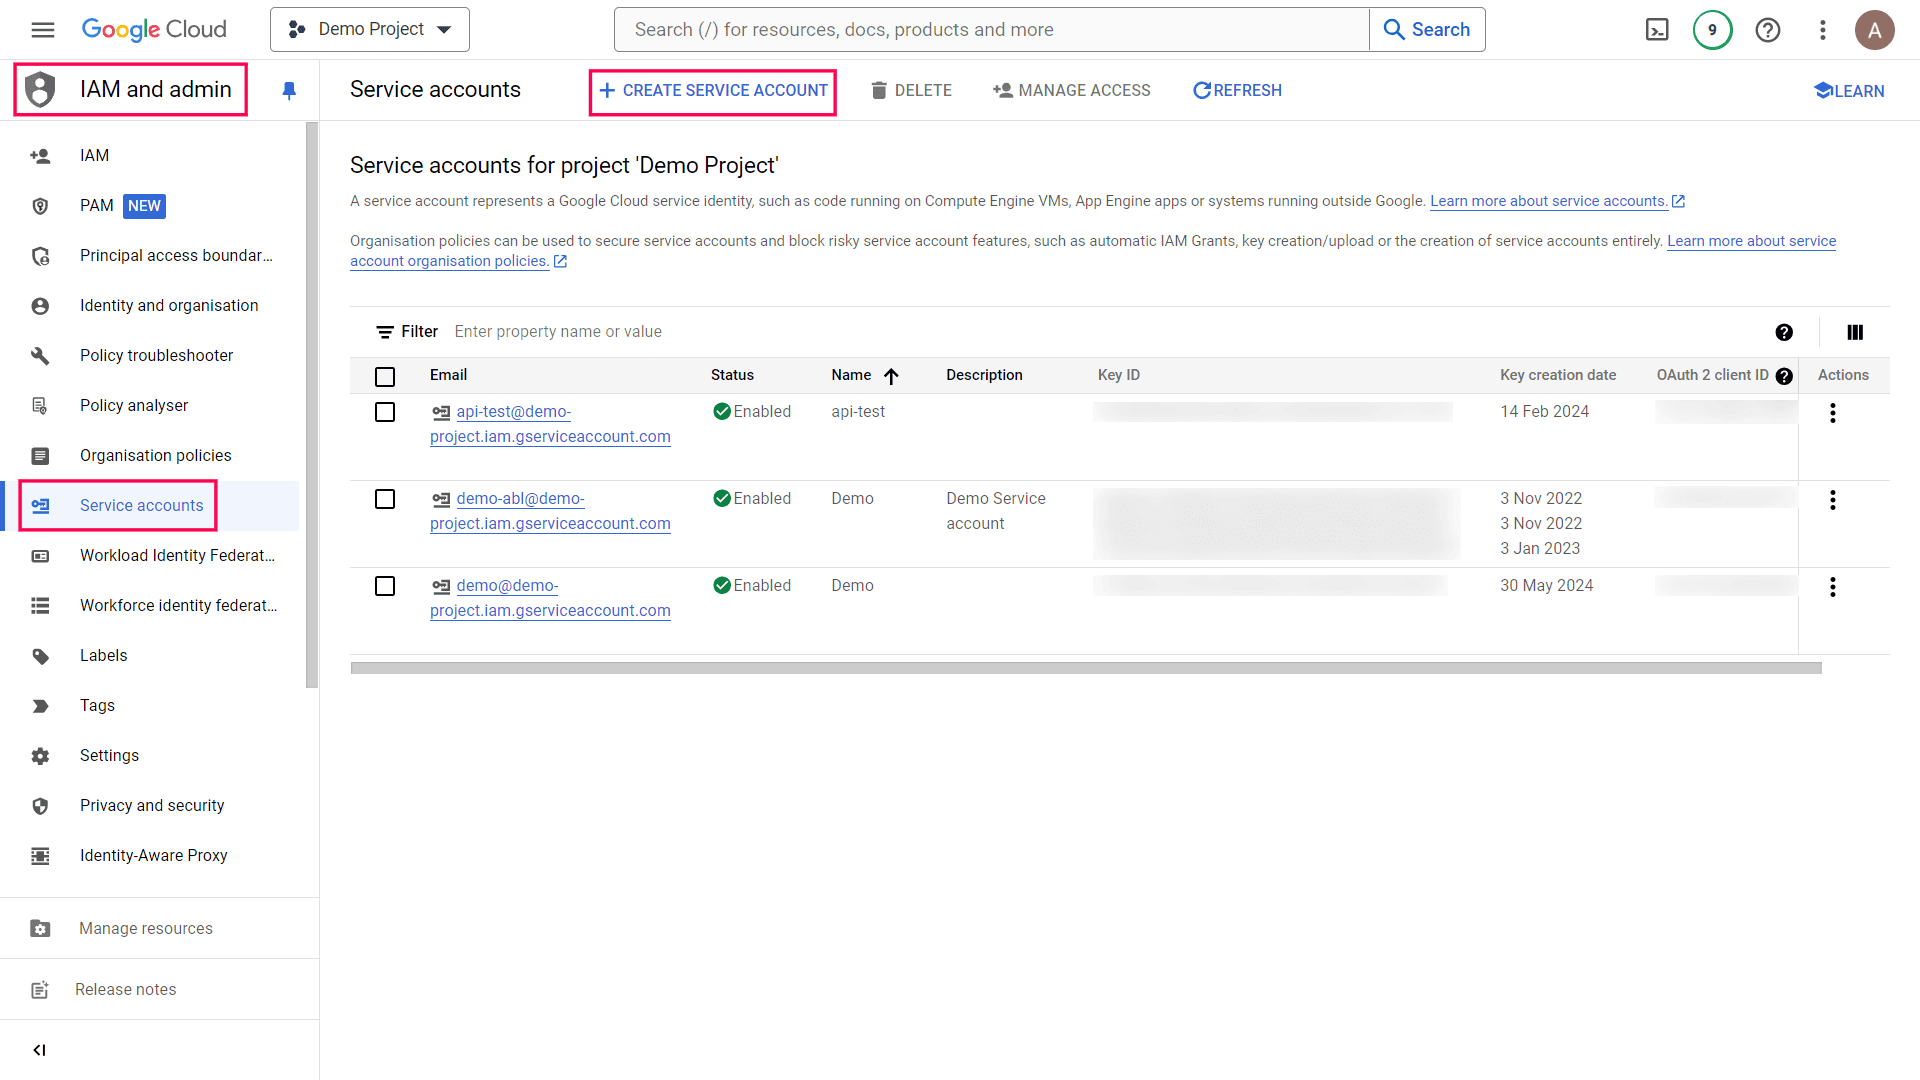Tick checkbox next to demo@demo-project account
Screen dimensions: 1920x1080
click(x=385, y=586)
